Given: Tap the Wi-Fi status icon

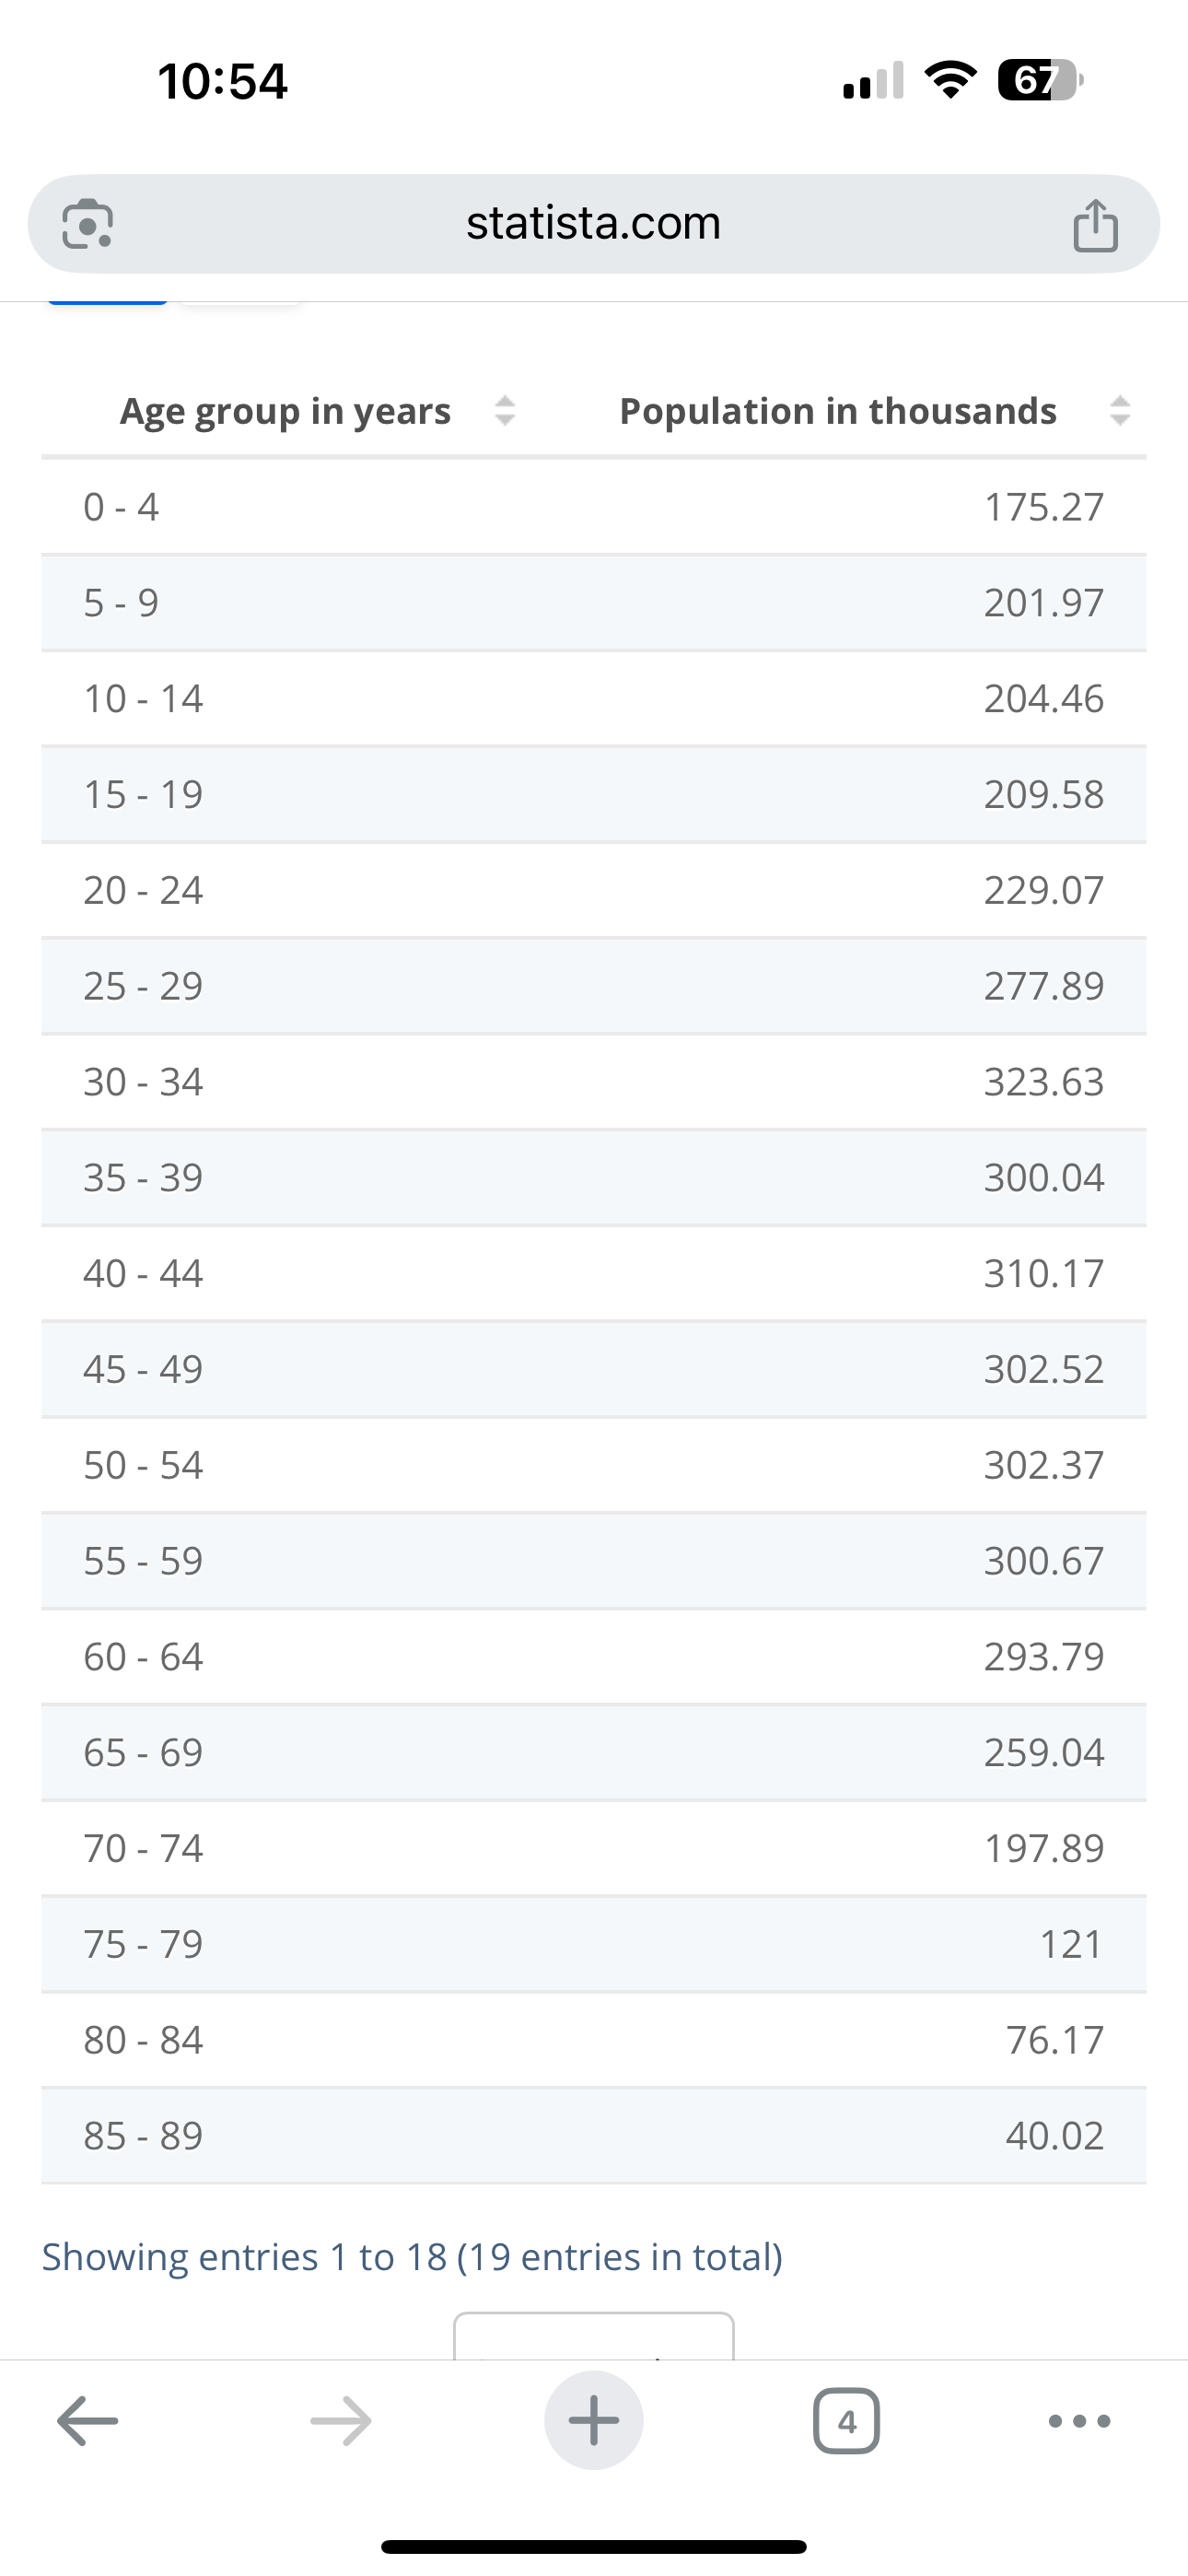Looking at the screenshot, I should coord(950,80).
